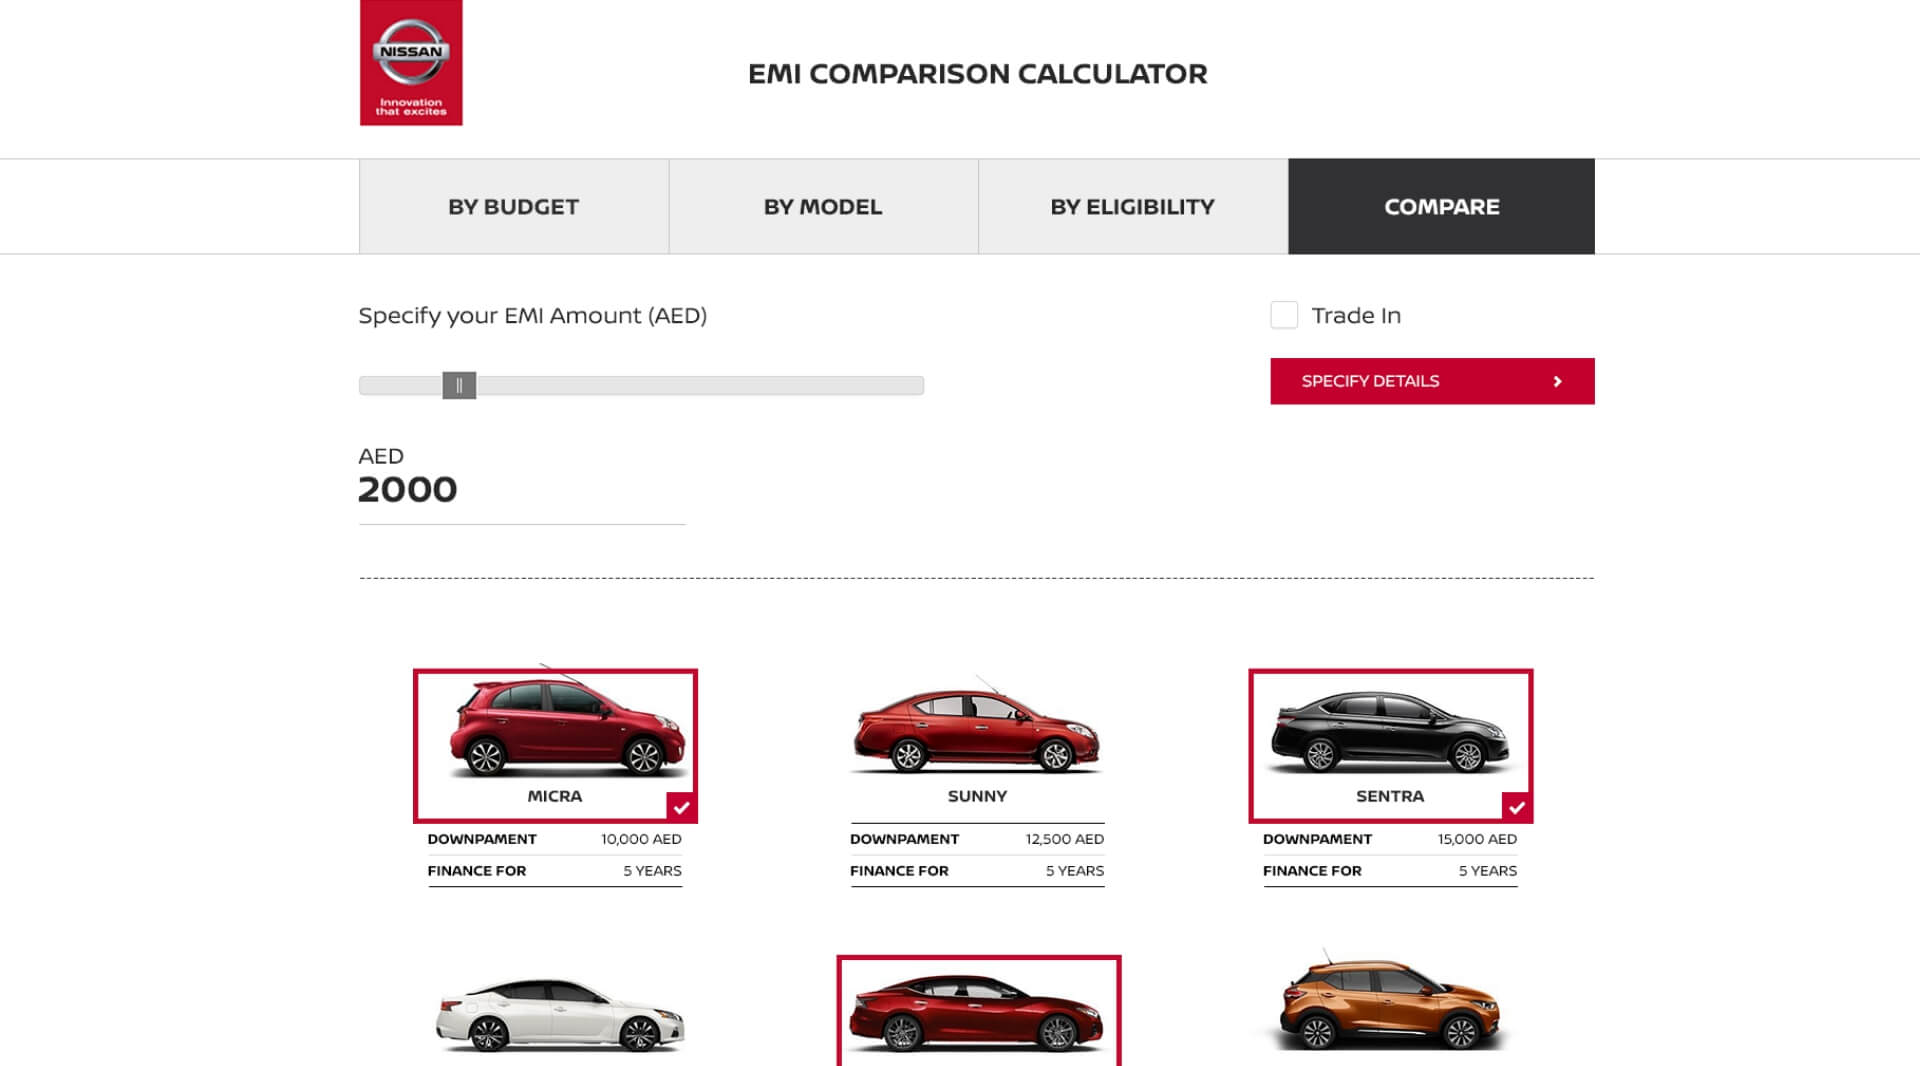Click Sentra FINANCE FOR label
Screen dimensions: 1920x1066
pyautogui.click(x=1312, y=871)
